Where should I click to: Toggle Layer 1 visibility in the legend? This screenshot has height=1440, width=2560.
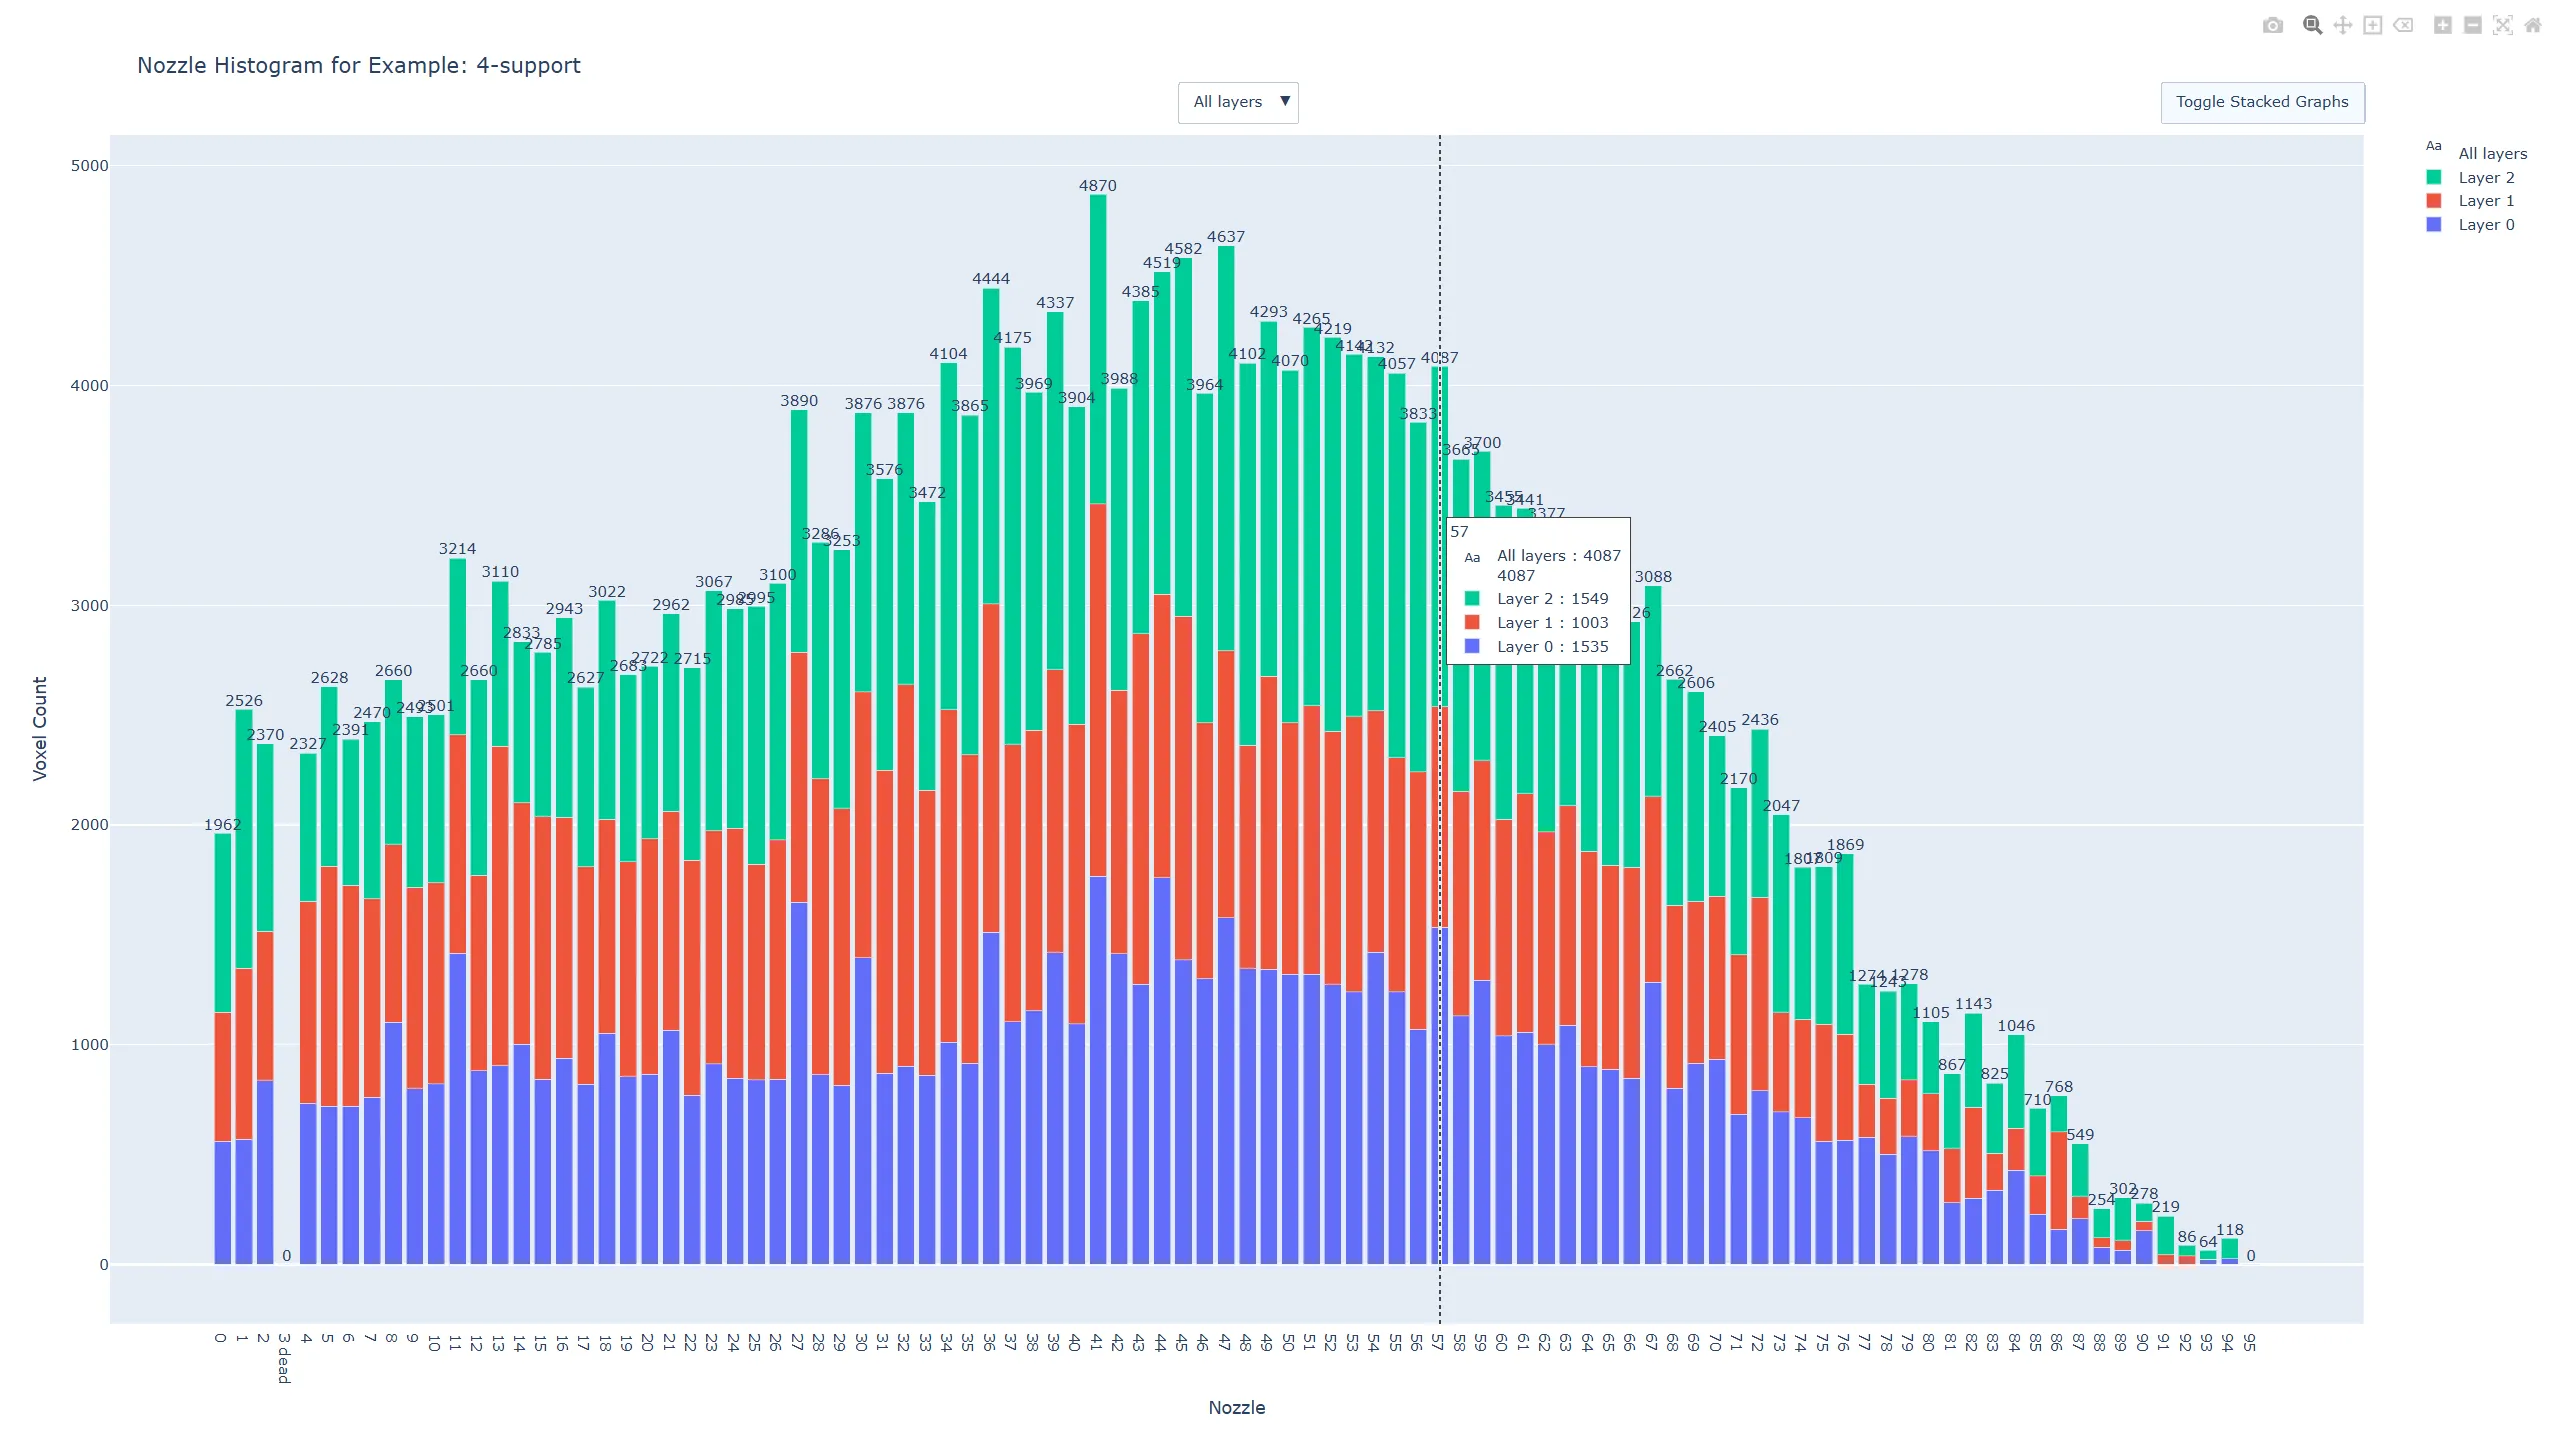(2487, 200)
